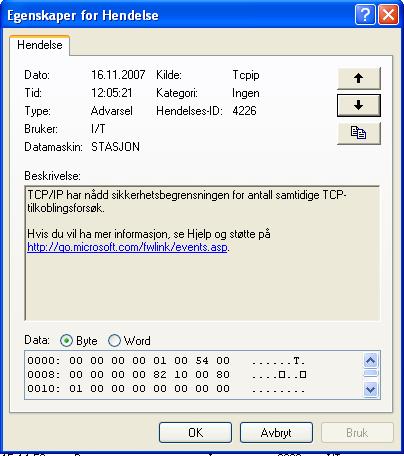The width and height of the screenshot is (404, 456).
Task: Go to previous event with up arrow
Action: pyautogui.click(x=359, y=78)
